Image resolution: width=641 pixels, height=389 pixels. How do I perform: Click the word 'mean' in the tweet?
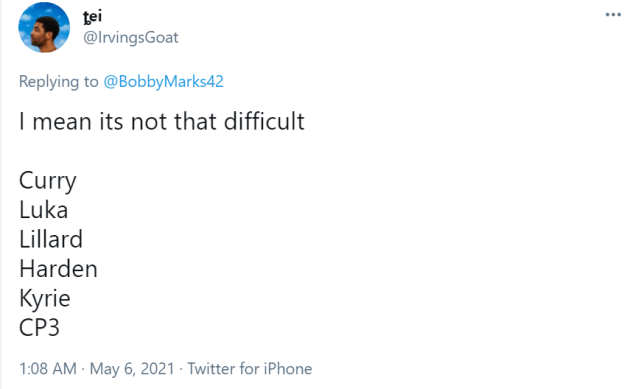[62, 122]
